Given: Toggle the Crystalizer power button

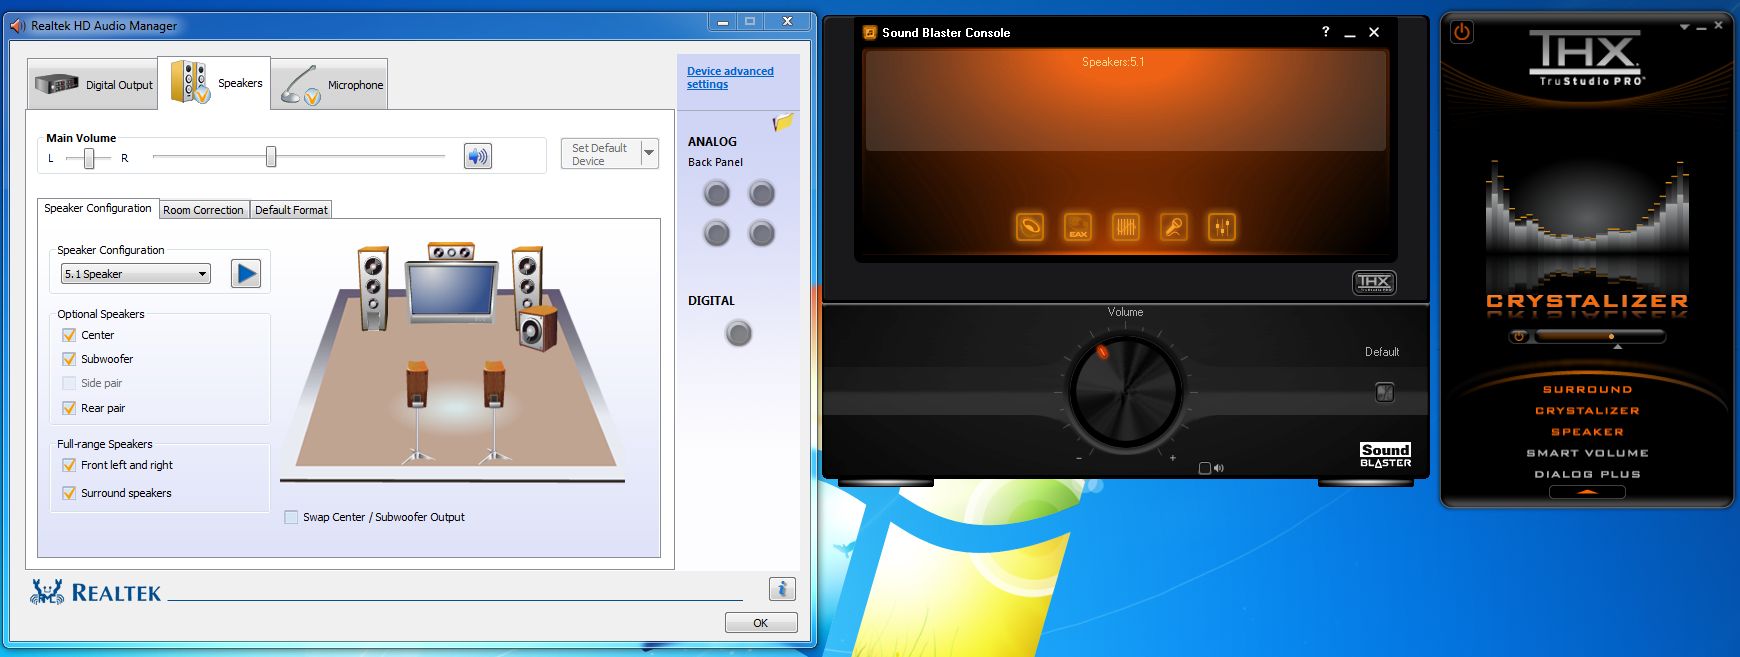Looking at the screenshot, I should click(1519, 337).
